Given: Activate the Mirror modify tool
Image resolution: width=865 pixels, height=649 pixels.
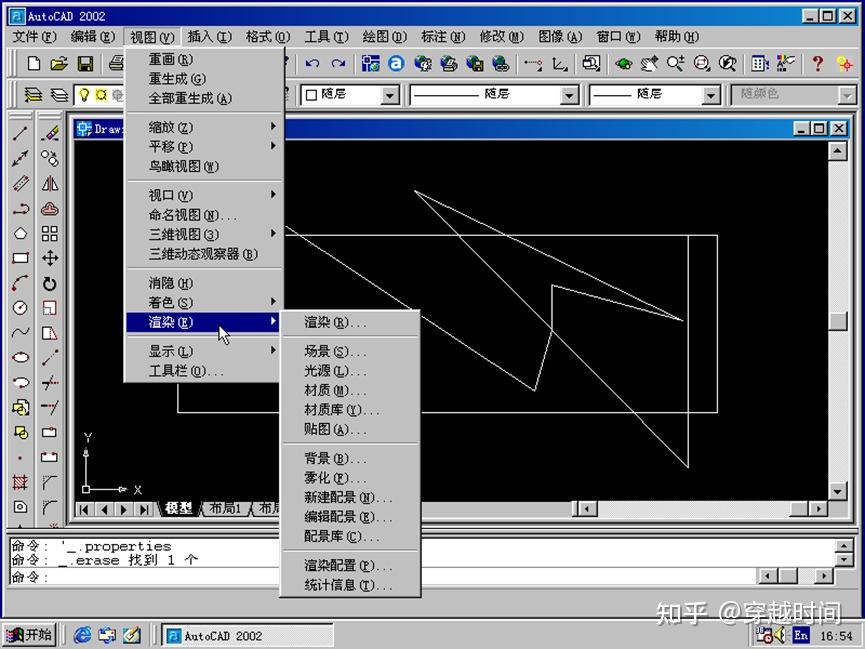Looking at the screenshot, I should pos(48,183).
